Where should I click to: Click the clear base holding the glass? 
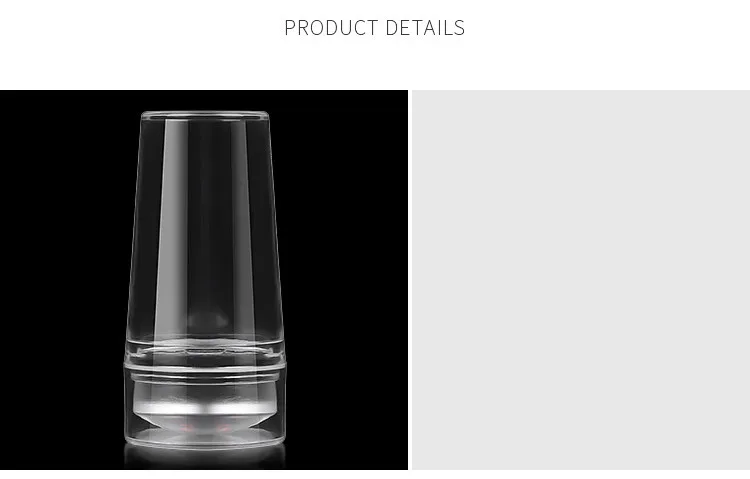pyautogui.click(x=205, y=407)
